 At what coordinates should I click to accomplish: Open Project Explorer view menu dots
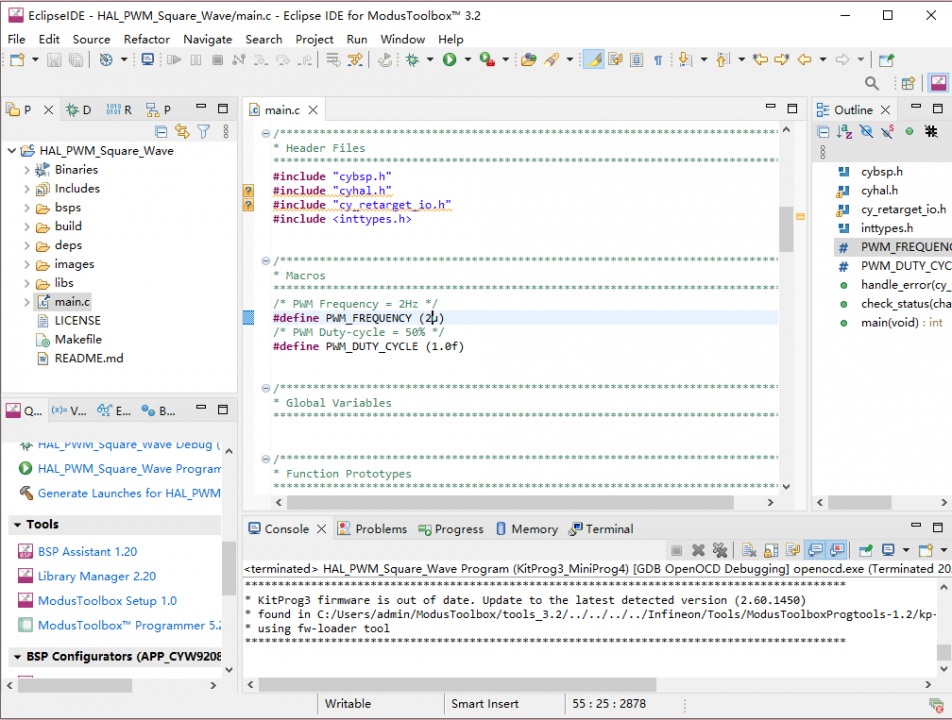point(226,131)
